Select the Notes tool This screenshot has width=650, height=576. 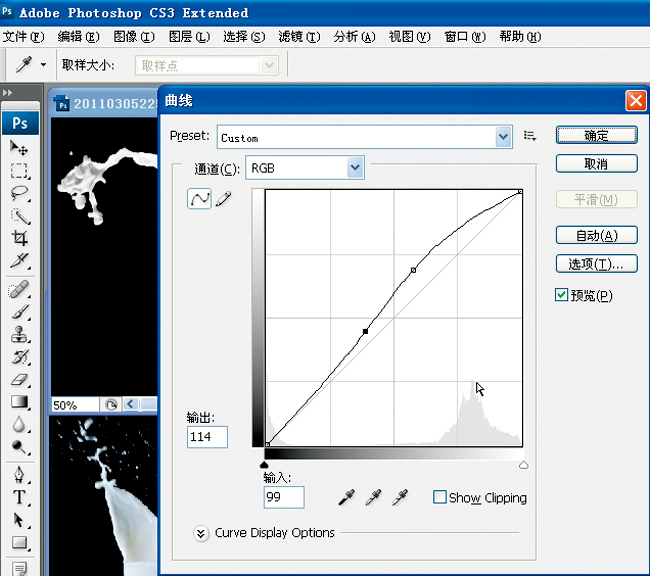click(x=19, y=568)
